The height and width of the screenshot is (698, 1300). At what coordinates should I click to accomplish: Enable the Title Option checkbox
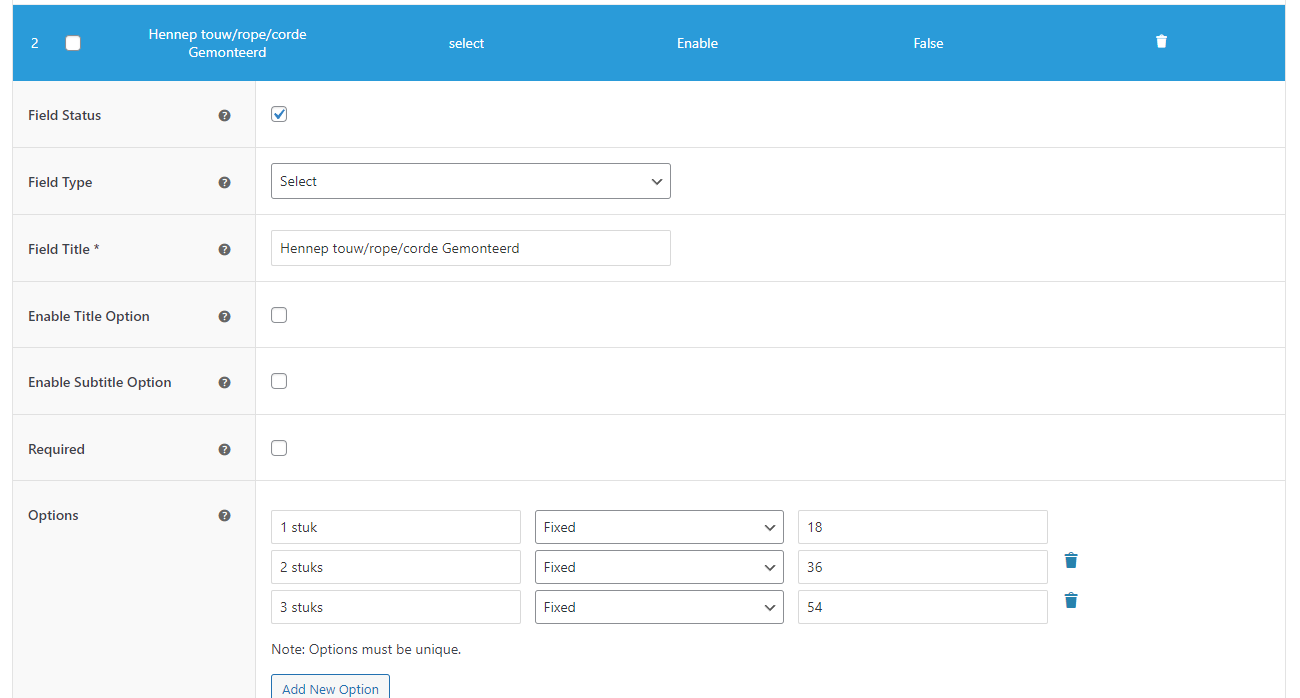[279, 315]
